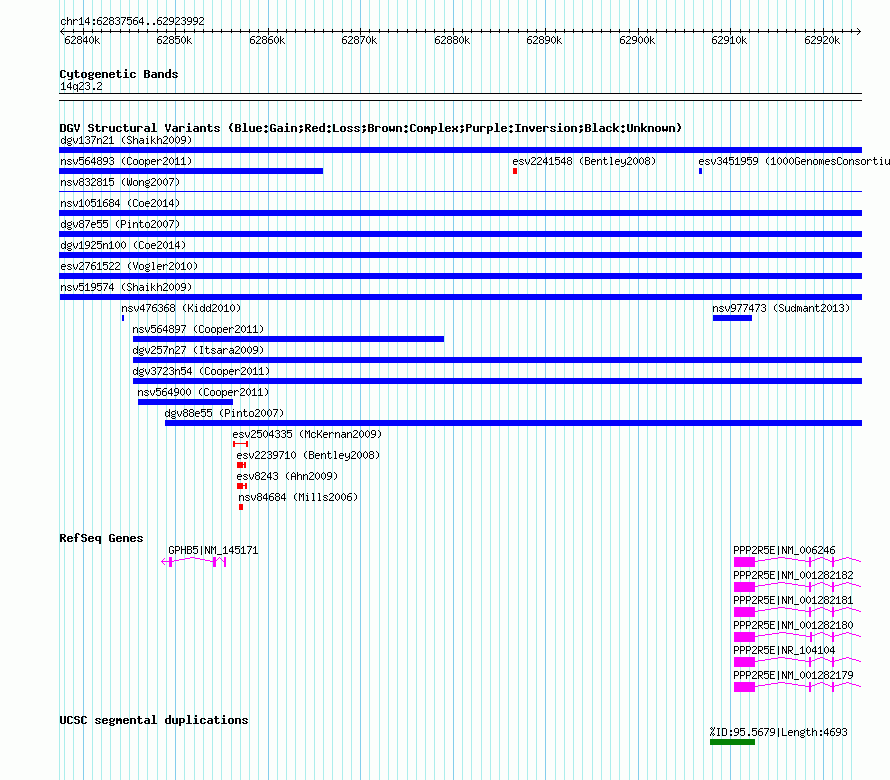
Task: Click the PPP2R5E NM_001282179 transcript glyph
Action: coord(797,687)
